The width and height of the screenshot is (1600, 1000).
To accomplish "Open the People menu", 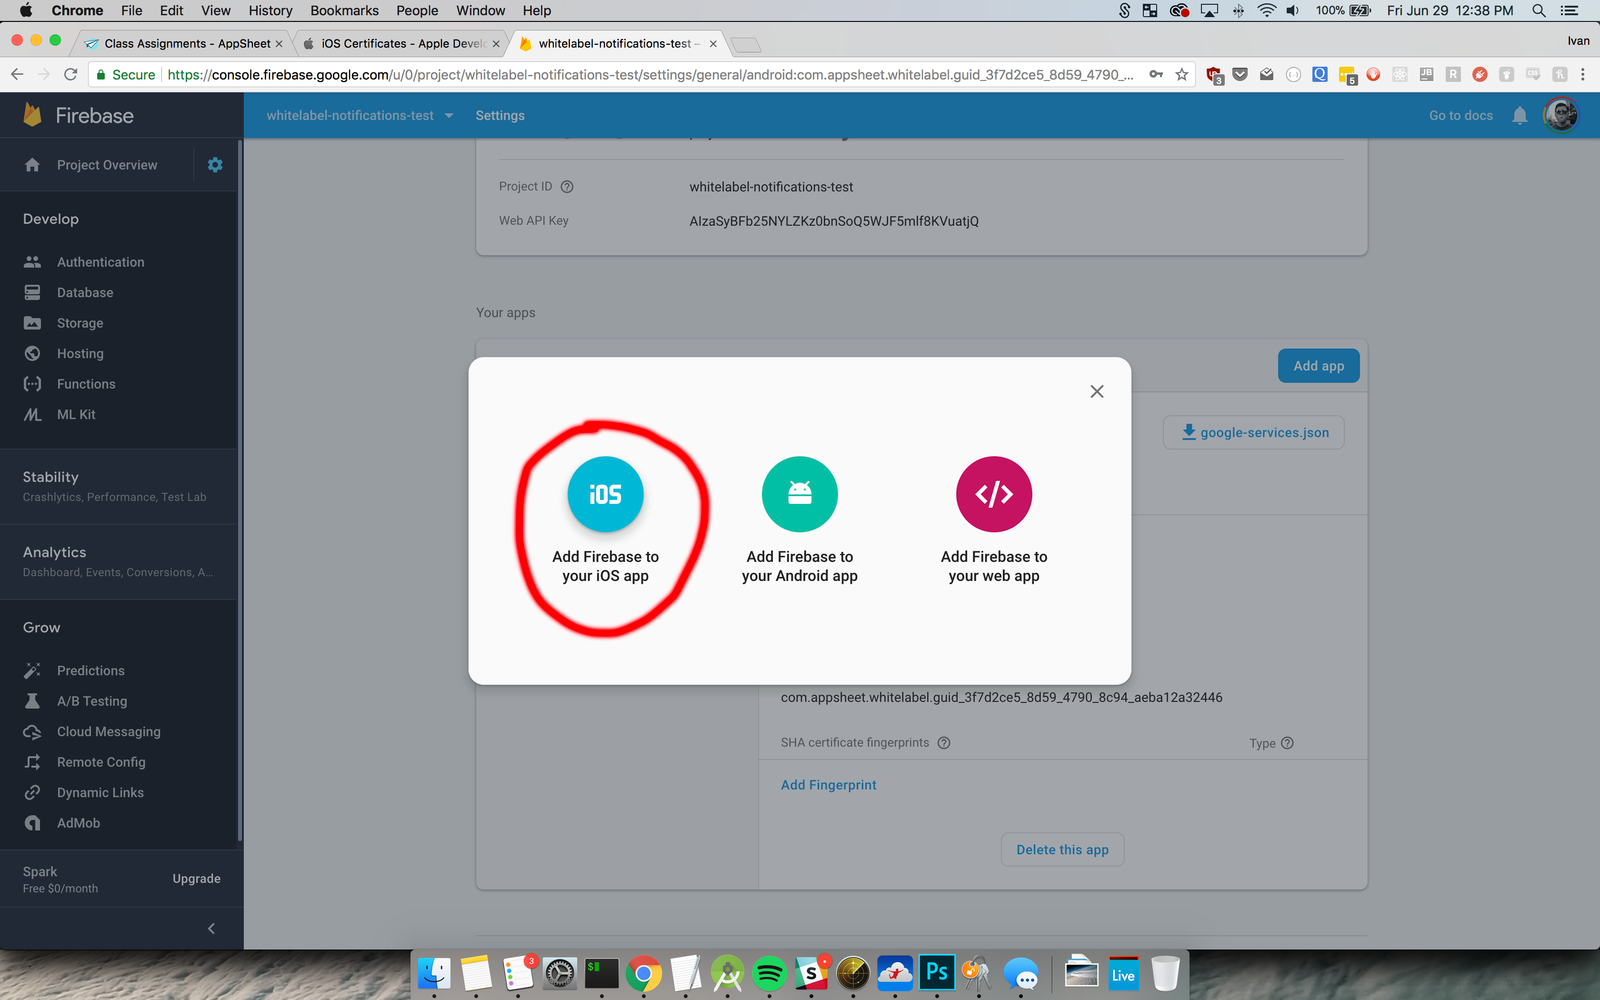I will [417, 10].
